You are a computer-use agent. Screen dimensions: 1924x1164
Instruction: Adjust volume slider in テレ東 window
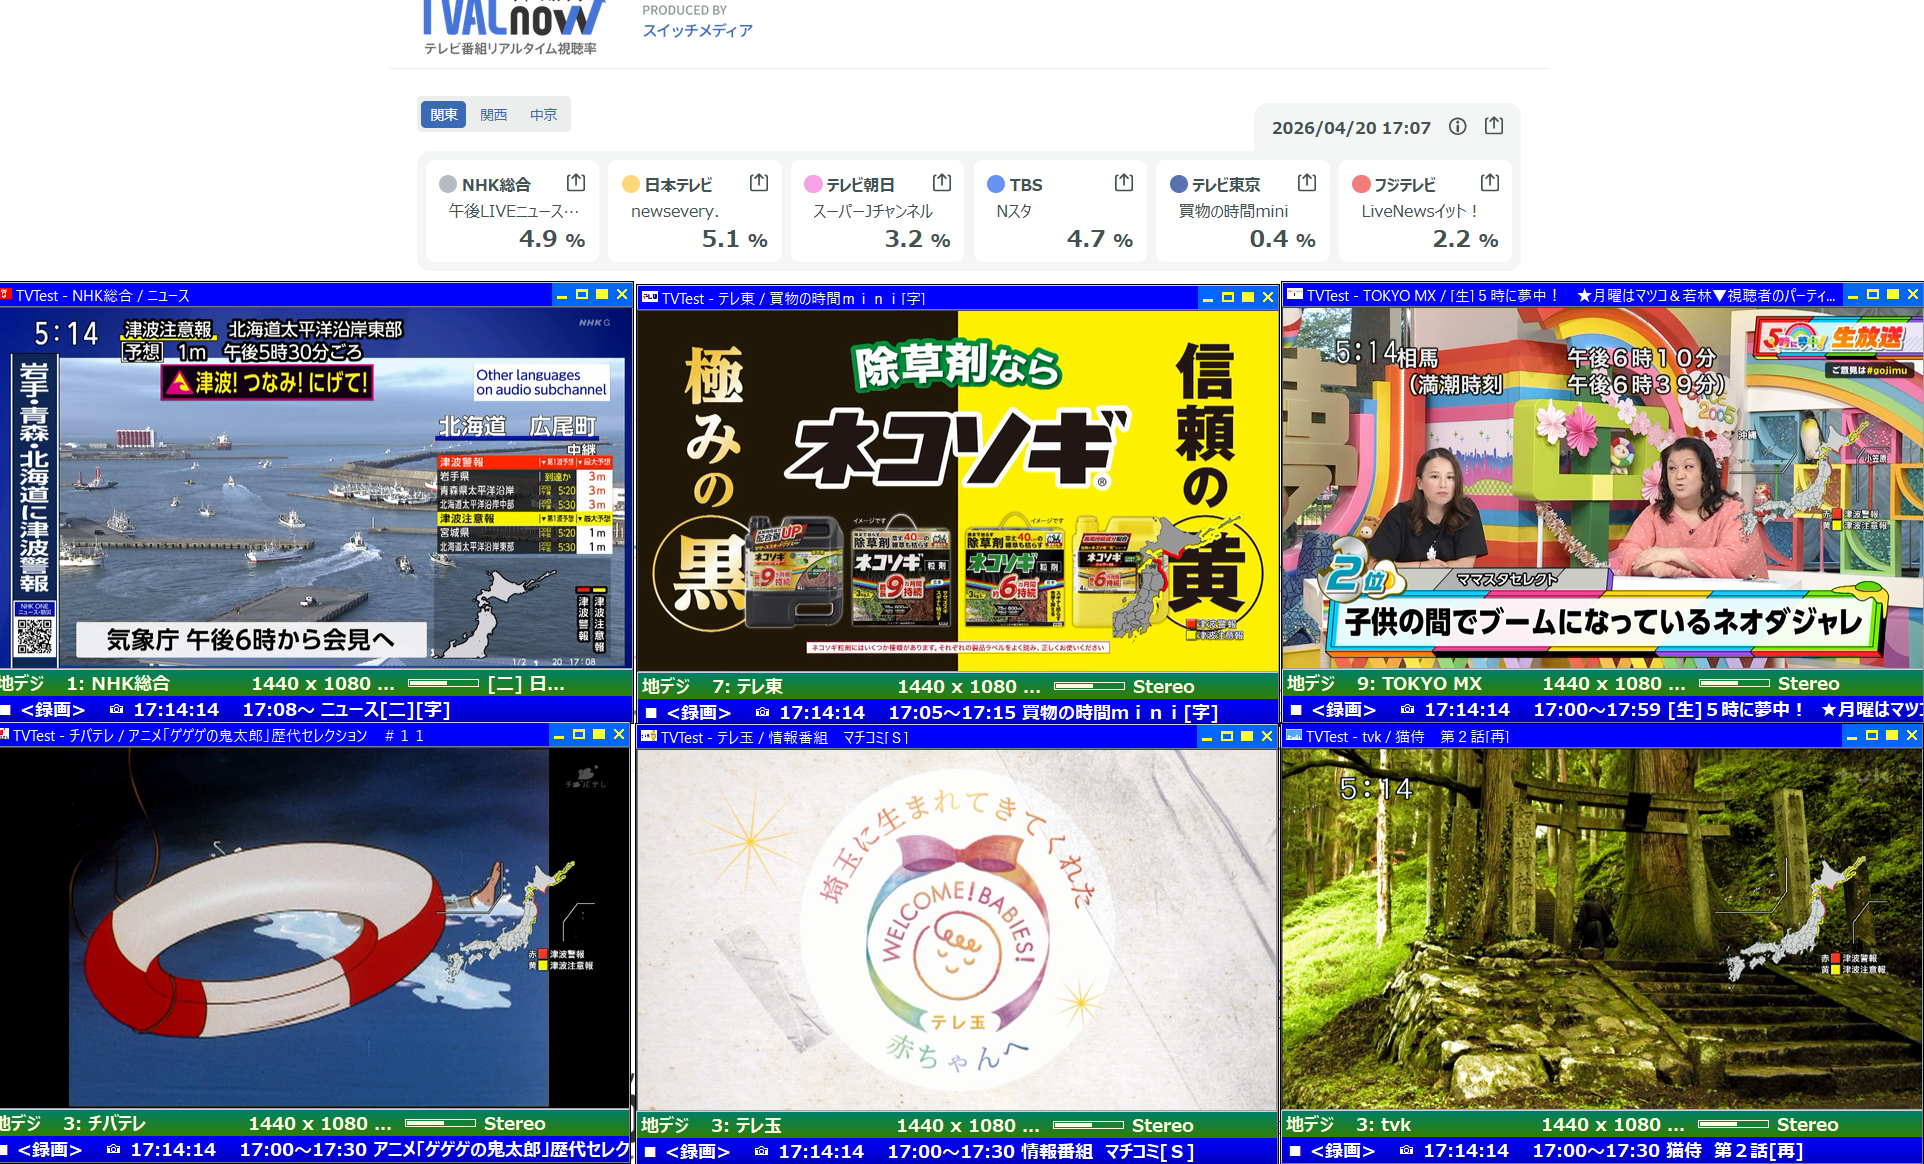1088,686
